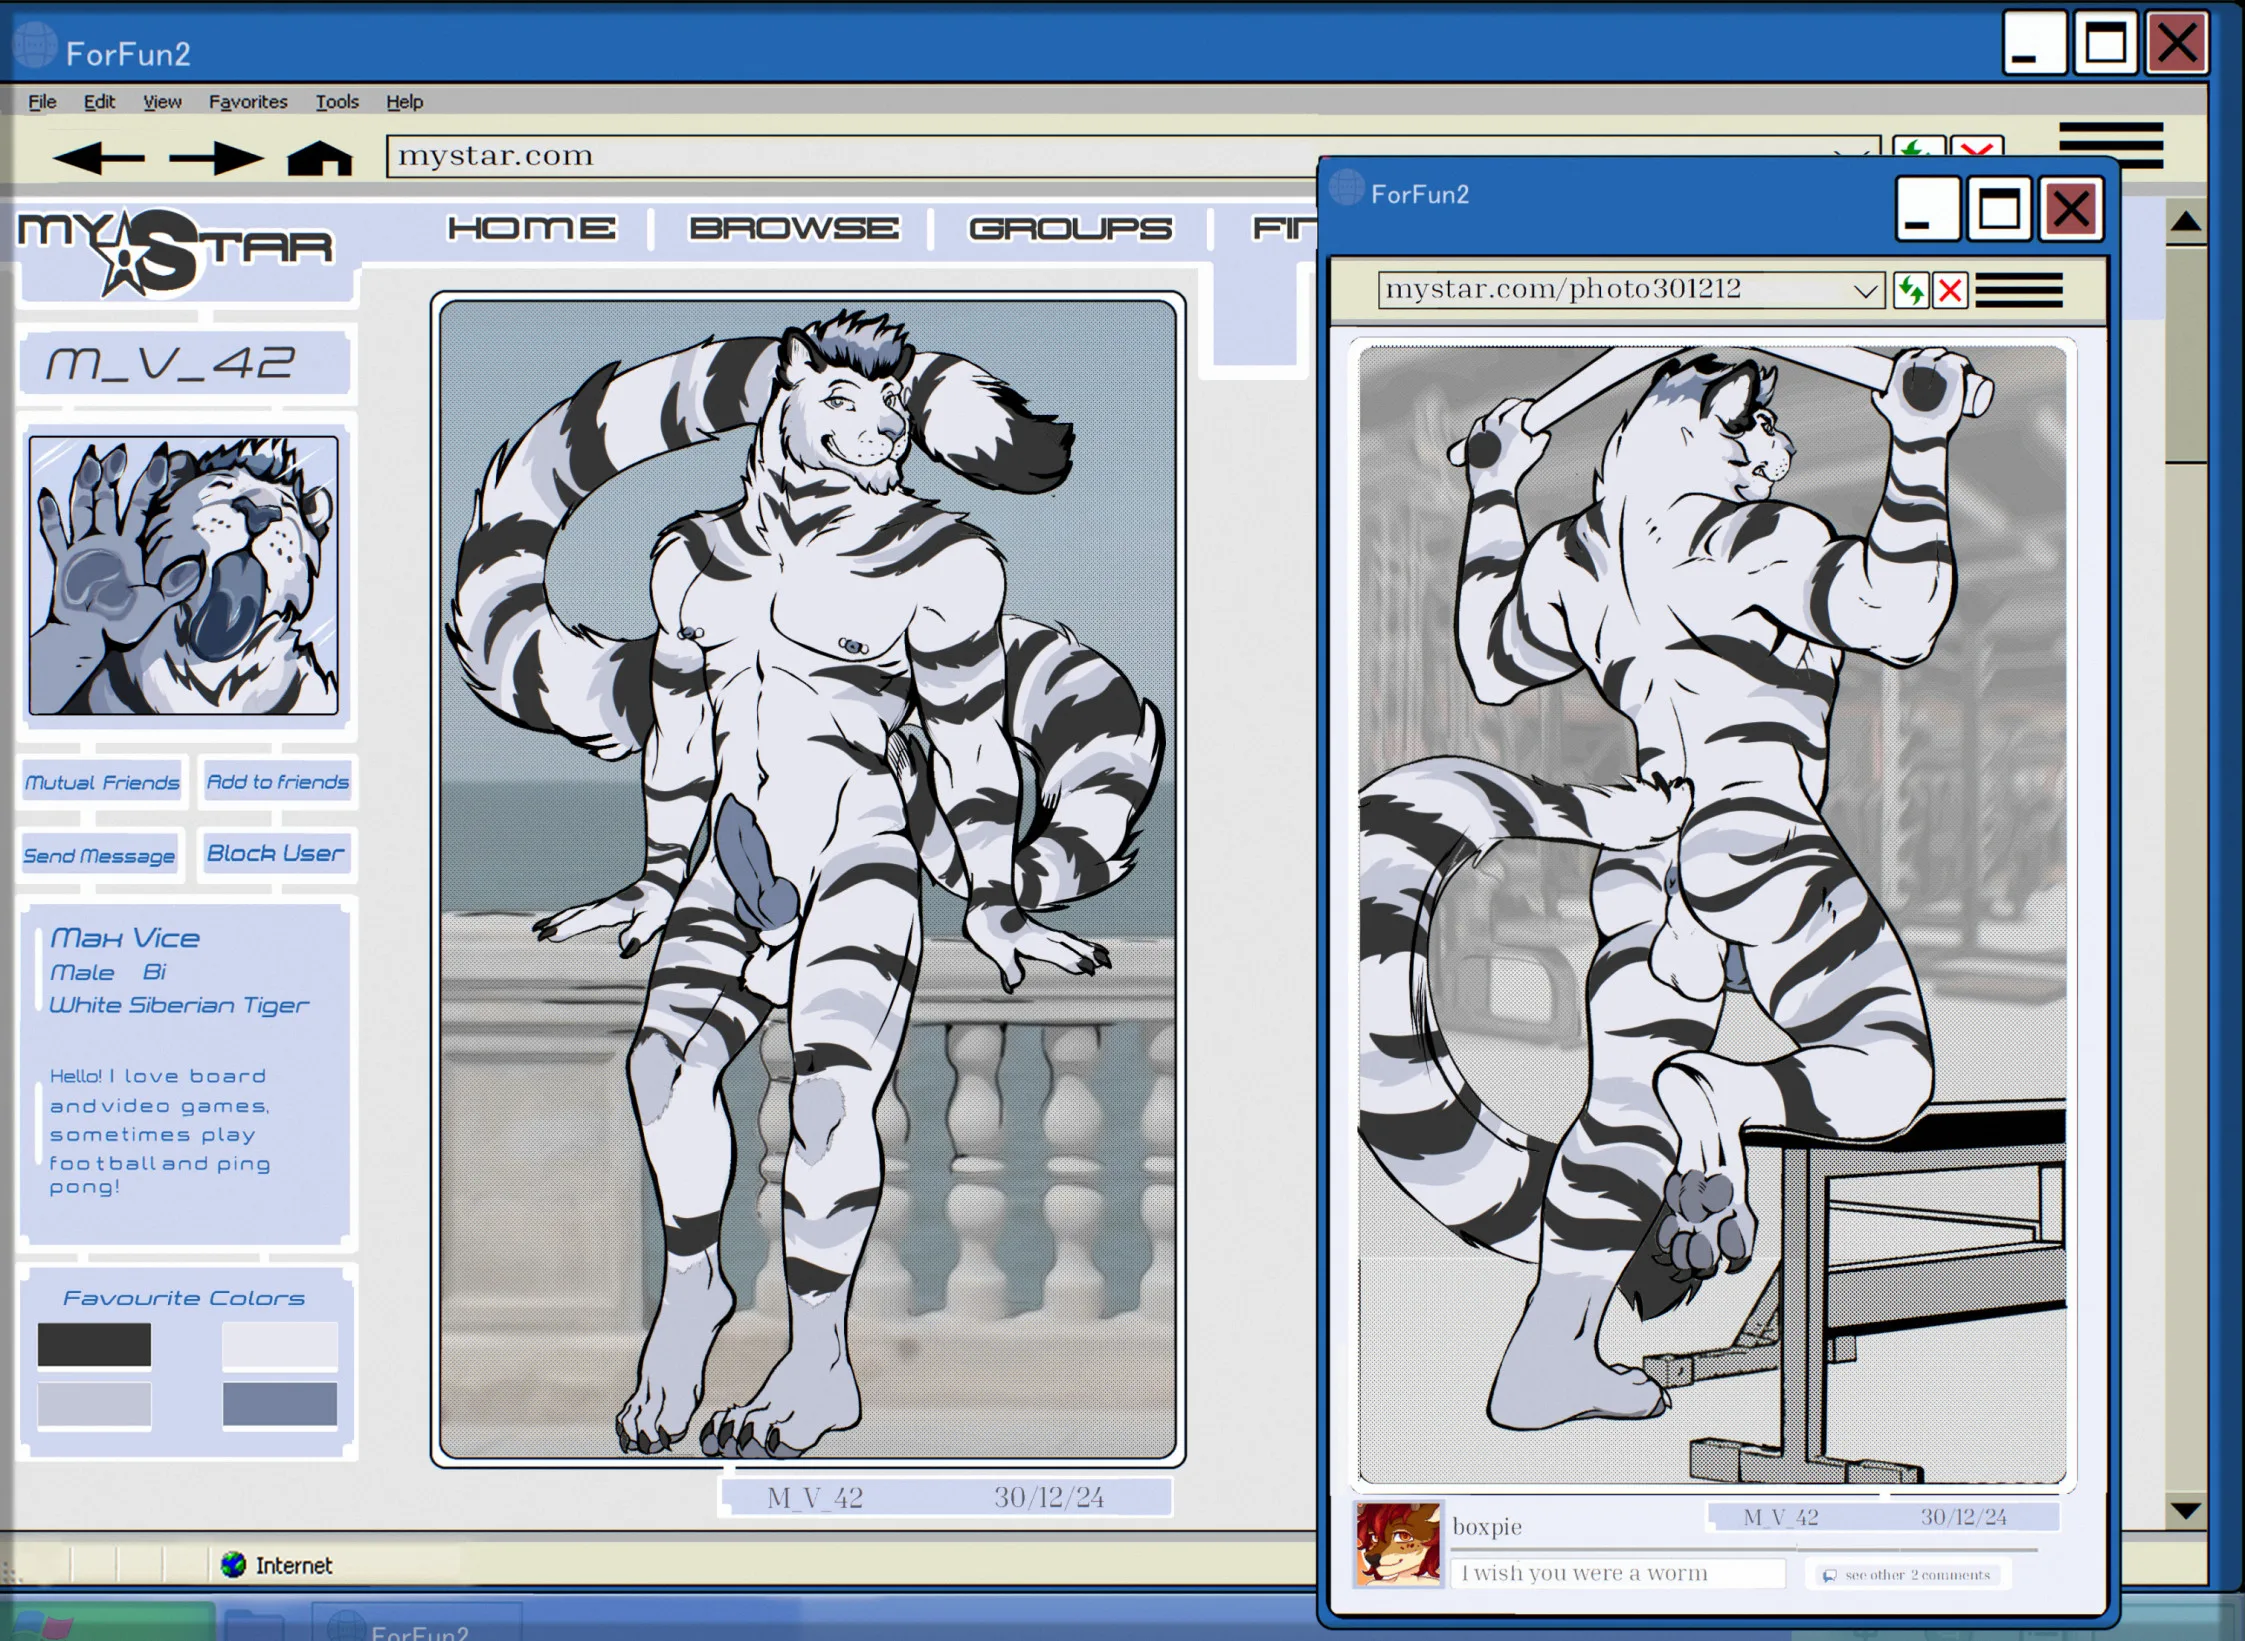Image resolution: width=2245 pixels, height=1641 pixels.
Task: Click the comment bubble icon
Action: pyautogui.click(x=1829, y=1575)
